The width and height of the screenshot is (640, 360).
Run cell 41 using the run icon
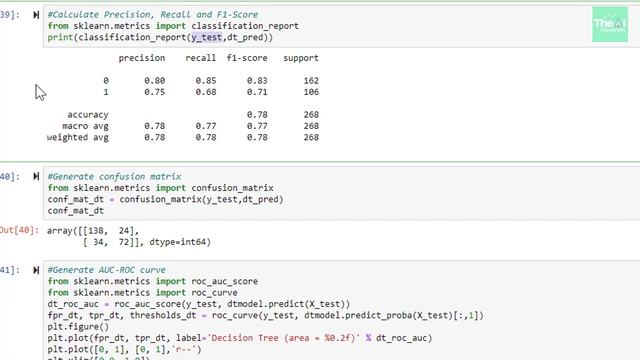(x=36, y=270)
